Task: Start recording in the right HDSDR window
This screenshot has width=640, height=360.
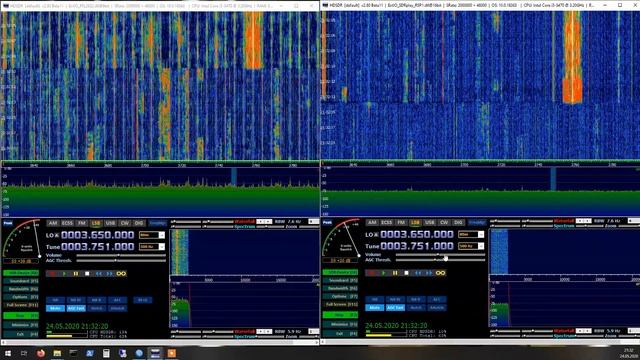Action: [371, 273]
